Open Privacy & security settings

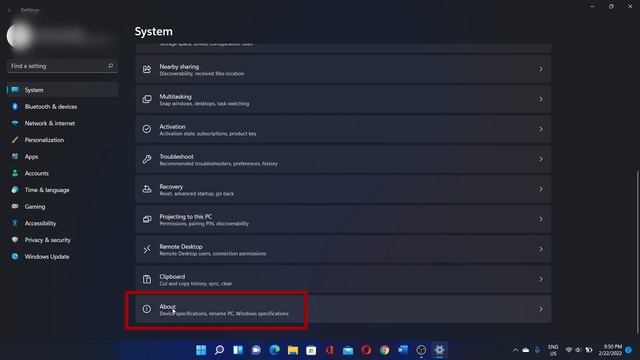pyautogui.click(x=62, y=240)
